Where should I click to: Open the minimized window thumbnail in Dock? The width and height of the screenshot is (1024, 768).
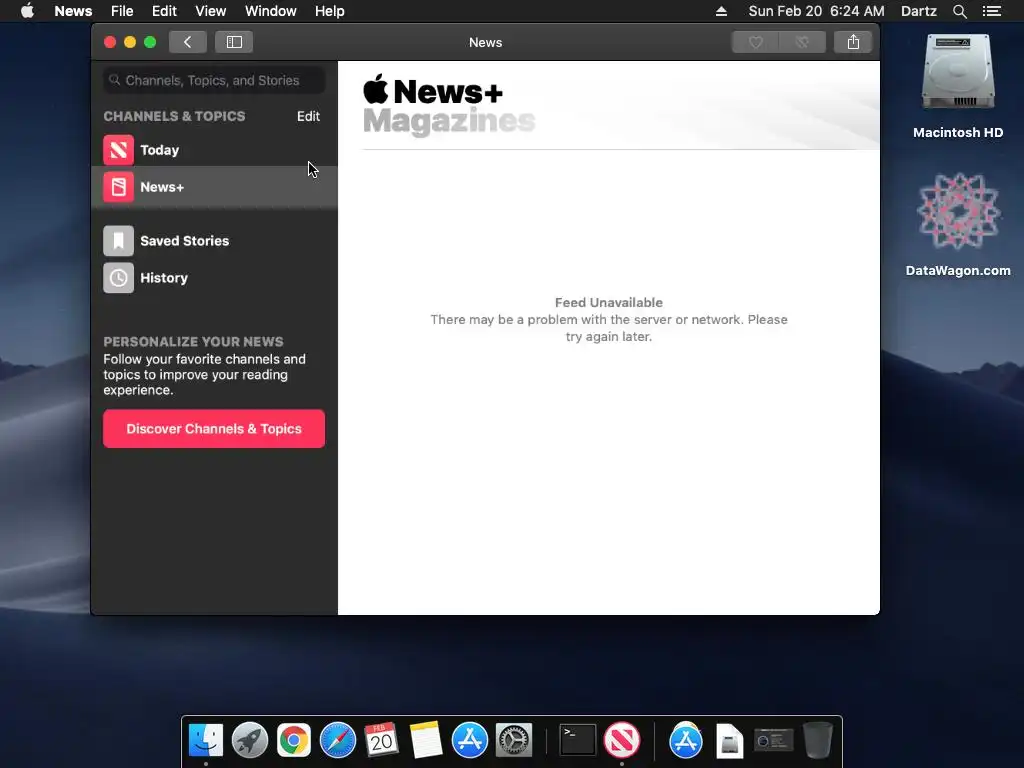pyautogui.click(x=774, y=741)
